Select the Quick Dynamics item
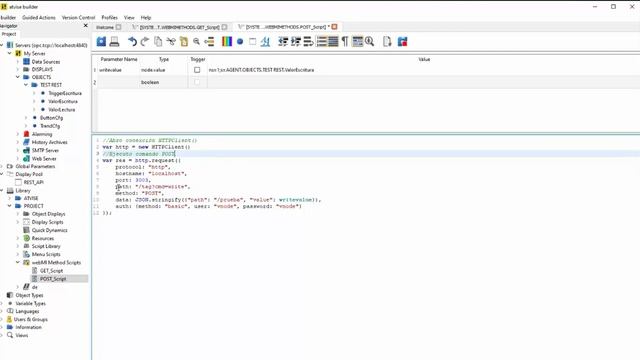640x360 pixels. pyautogui.click(x=49, y=230)
